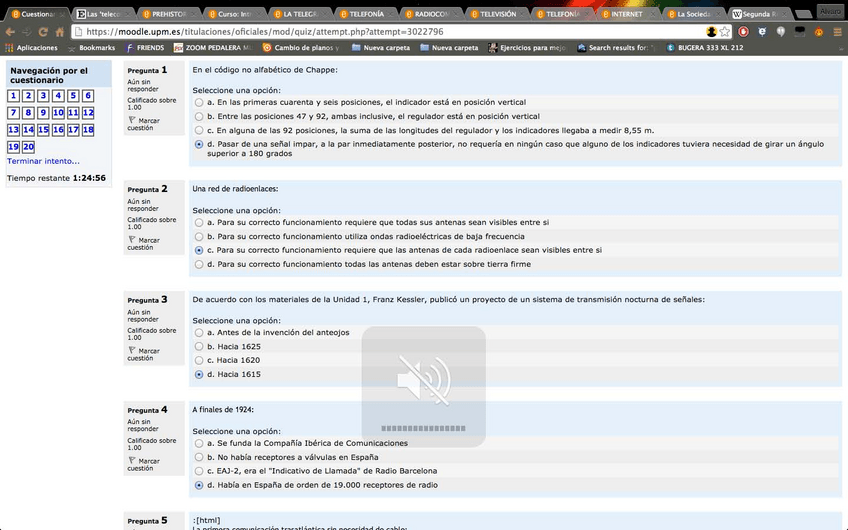Click the 'Terminar intento...' link

coord(43,161)
